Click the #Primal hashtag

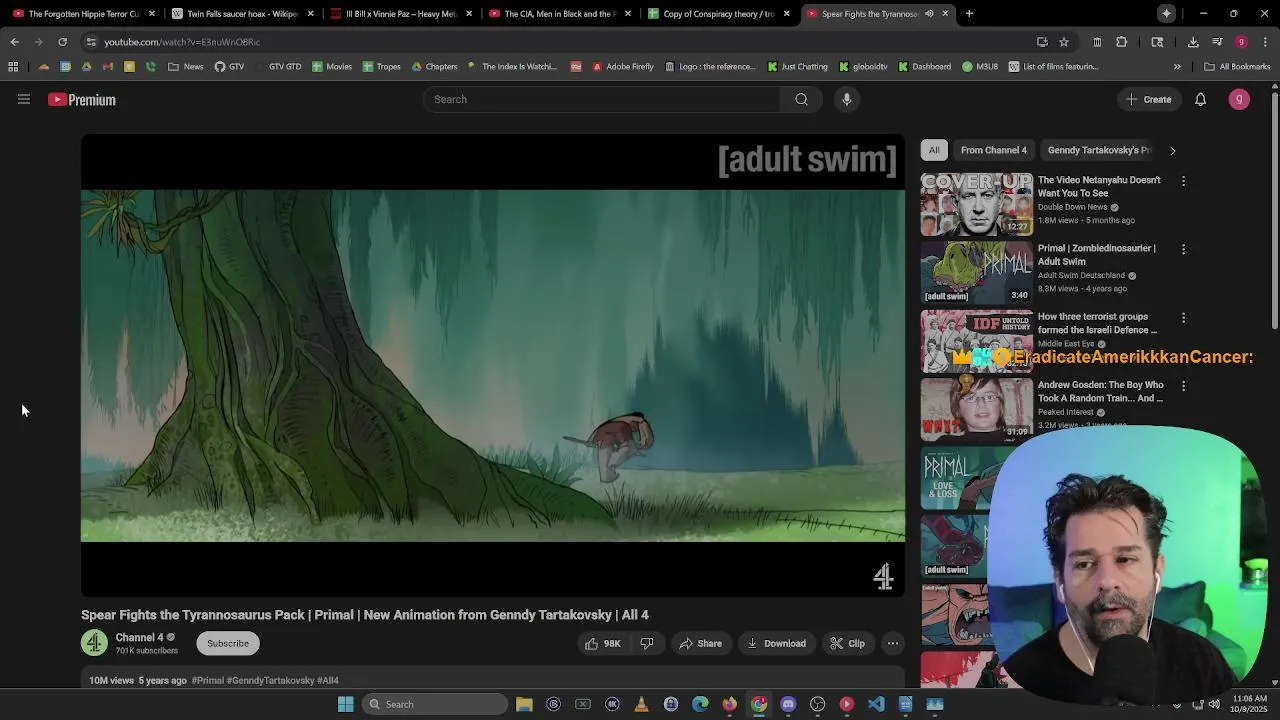coord(208,680)
